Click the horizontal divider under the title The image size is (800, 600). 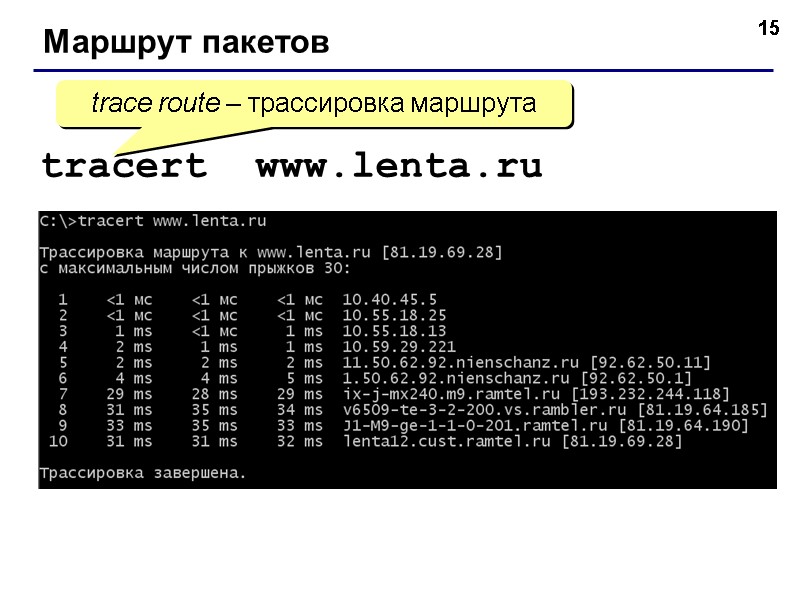pyautogui.click(x=400, y=68)
